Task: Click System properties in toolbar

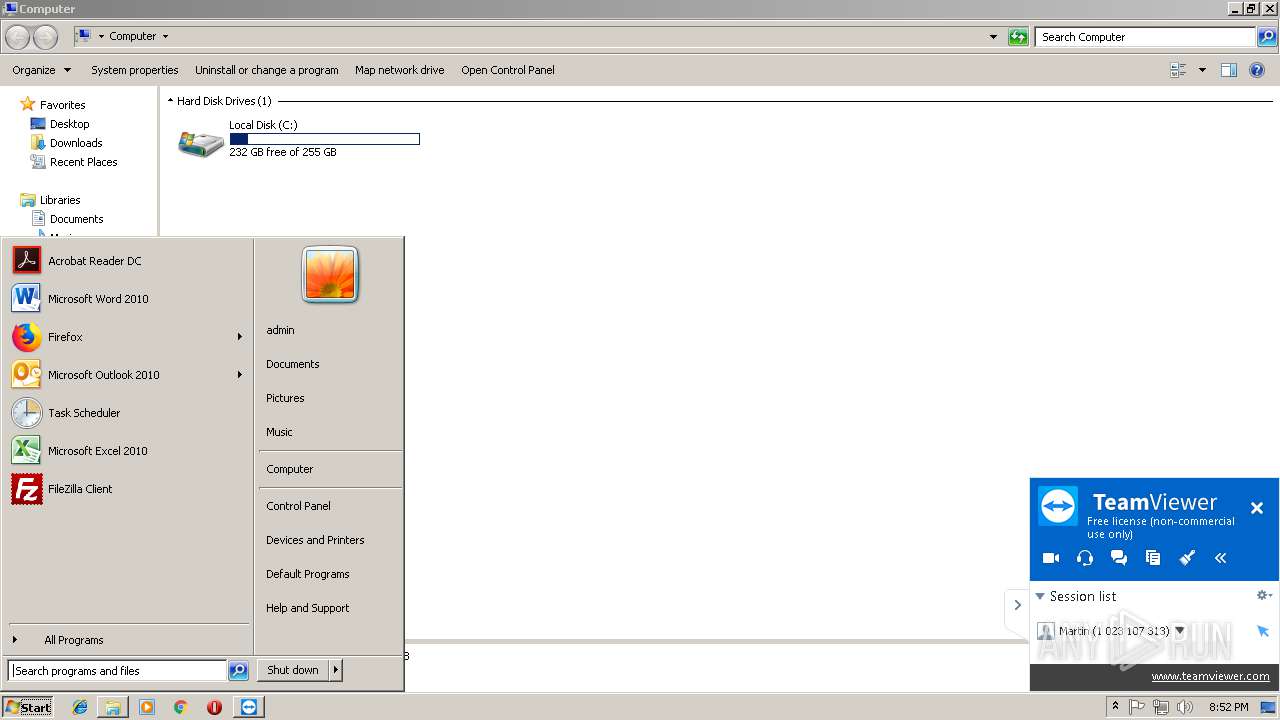Action: point(135,70)
